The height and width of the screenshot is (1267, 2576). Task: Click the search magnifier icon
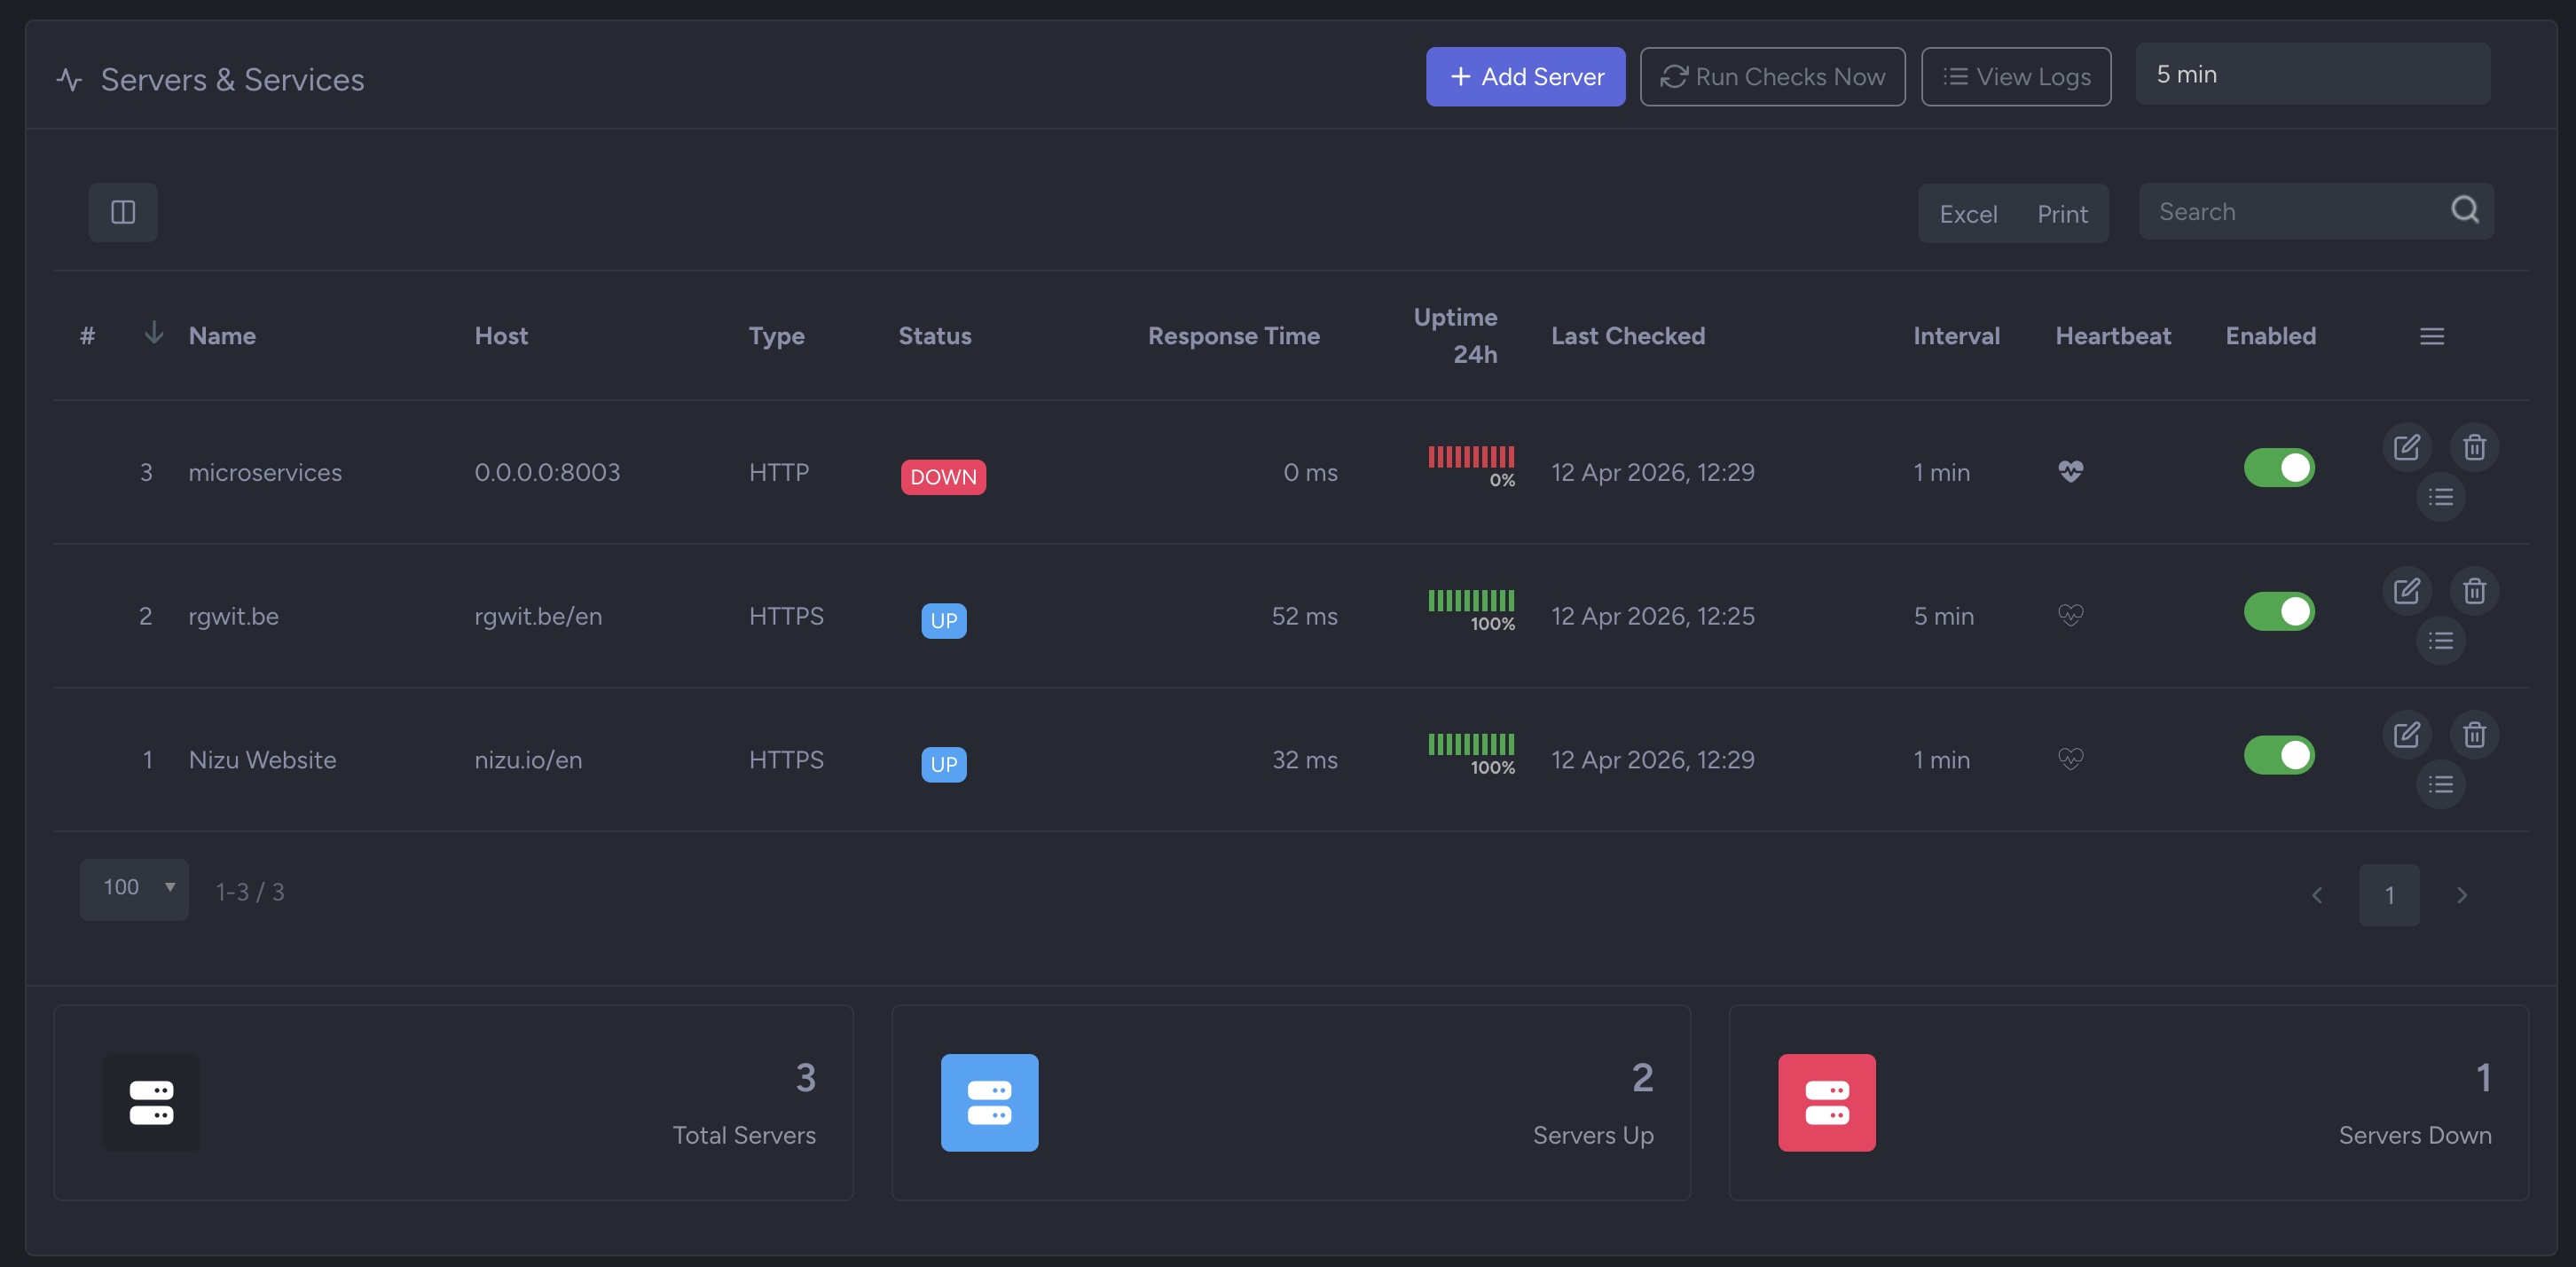(2464, 210)
